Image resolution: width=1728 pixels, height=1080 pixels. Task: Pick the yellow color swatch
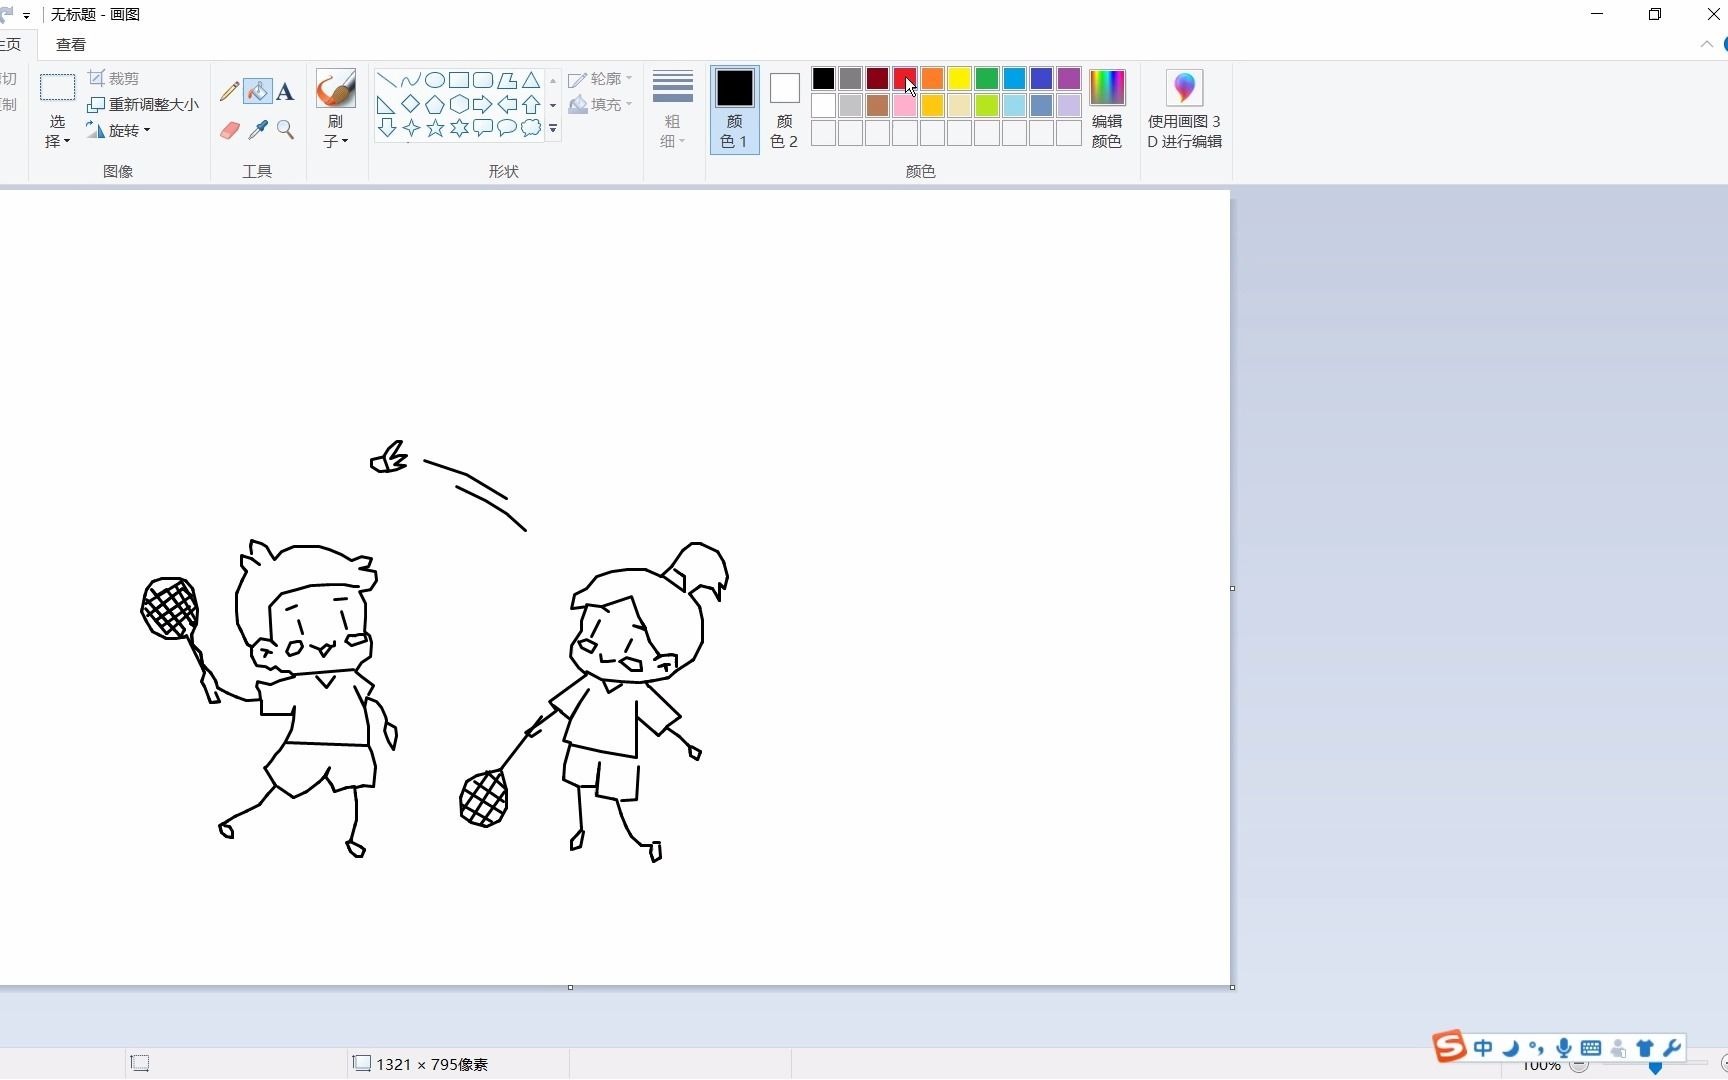(959, 78)
